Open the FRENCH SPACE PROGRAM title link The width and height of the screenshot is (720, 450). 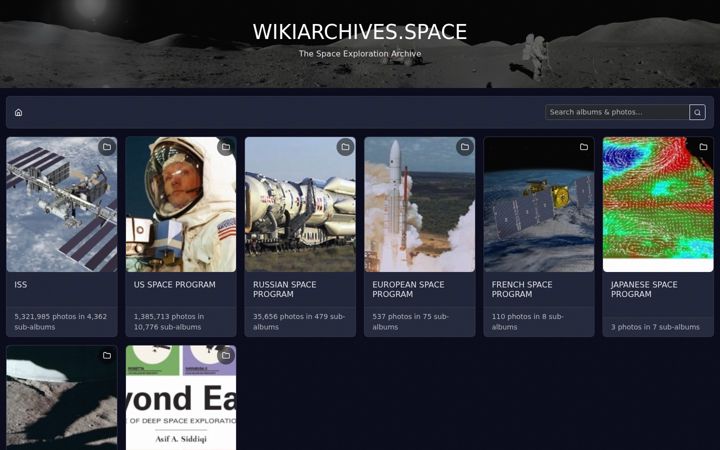point(522,289)
